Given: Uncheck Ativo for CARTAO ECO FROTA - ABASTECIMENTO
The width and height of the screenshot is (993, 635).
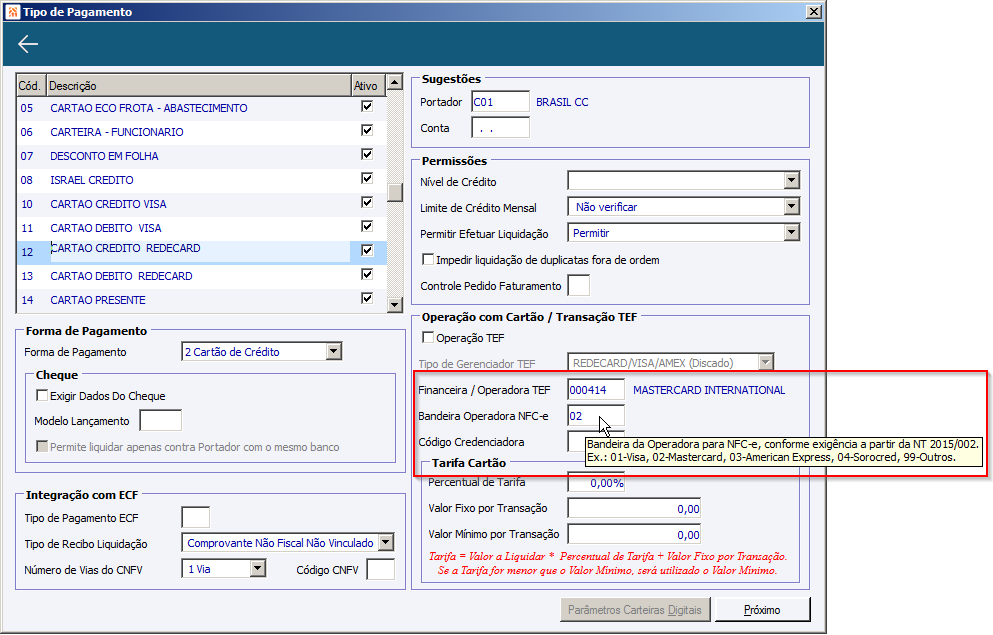Looking at the screenshot, I should (x=367, y=106).
